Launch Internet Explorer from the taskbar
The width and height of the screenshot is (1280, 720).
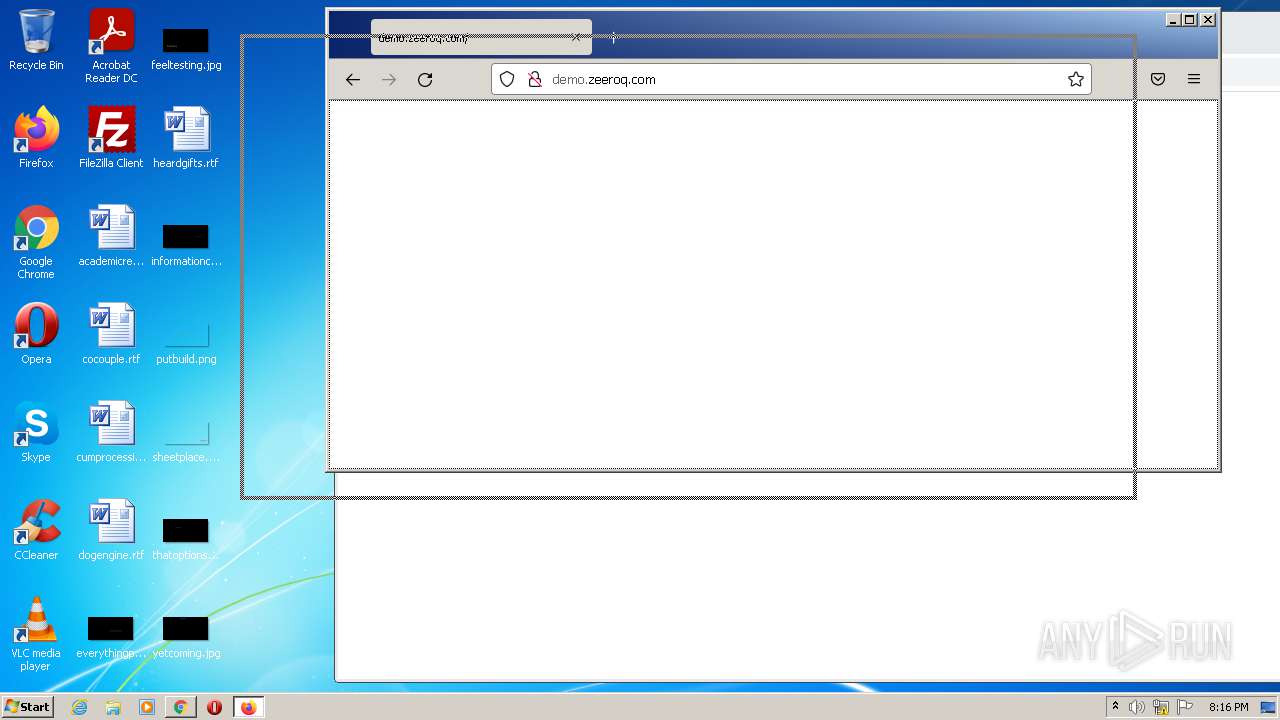[79, 707]
